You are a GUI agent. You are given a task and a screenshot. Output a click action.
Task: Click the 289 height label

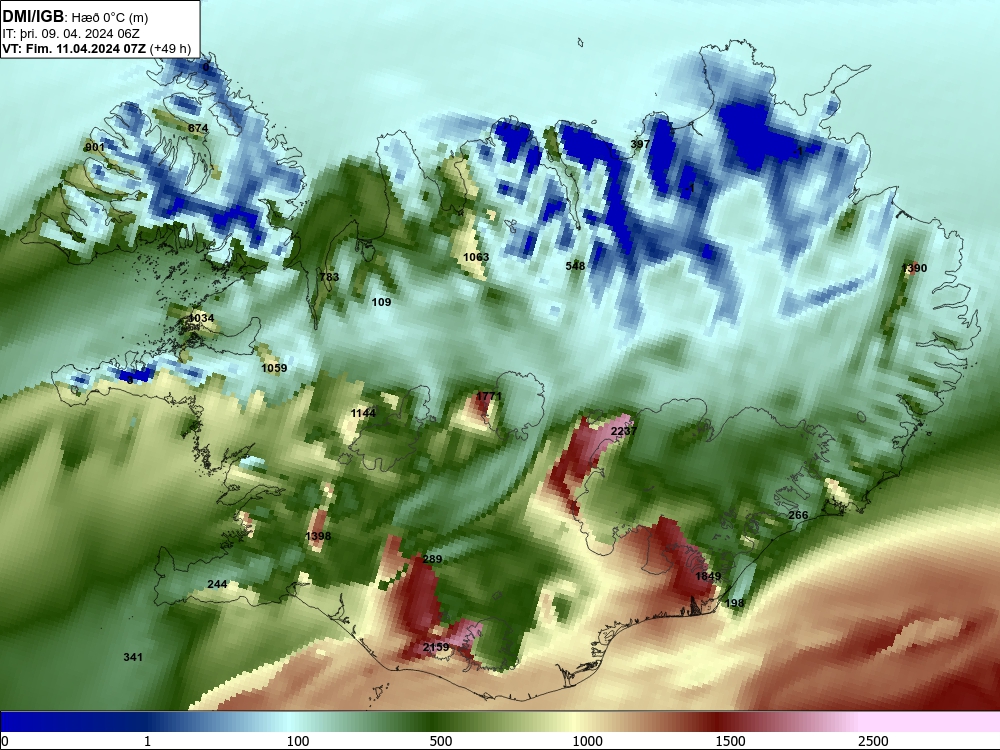point(432,559)
